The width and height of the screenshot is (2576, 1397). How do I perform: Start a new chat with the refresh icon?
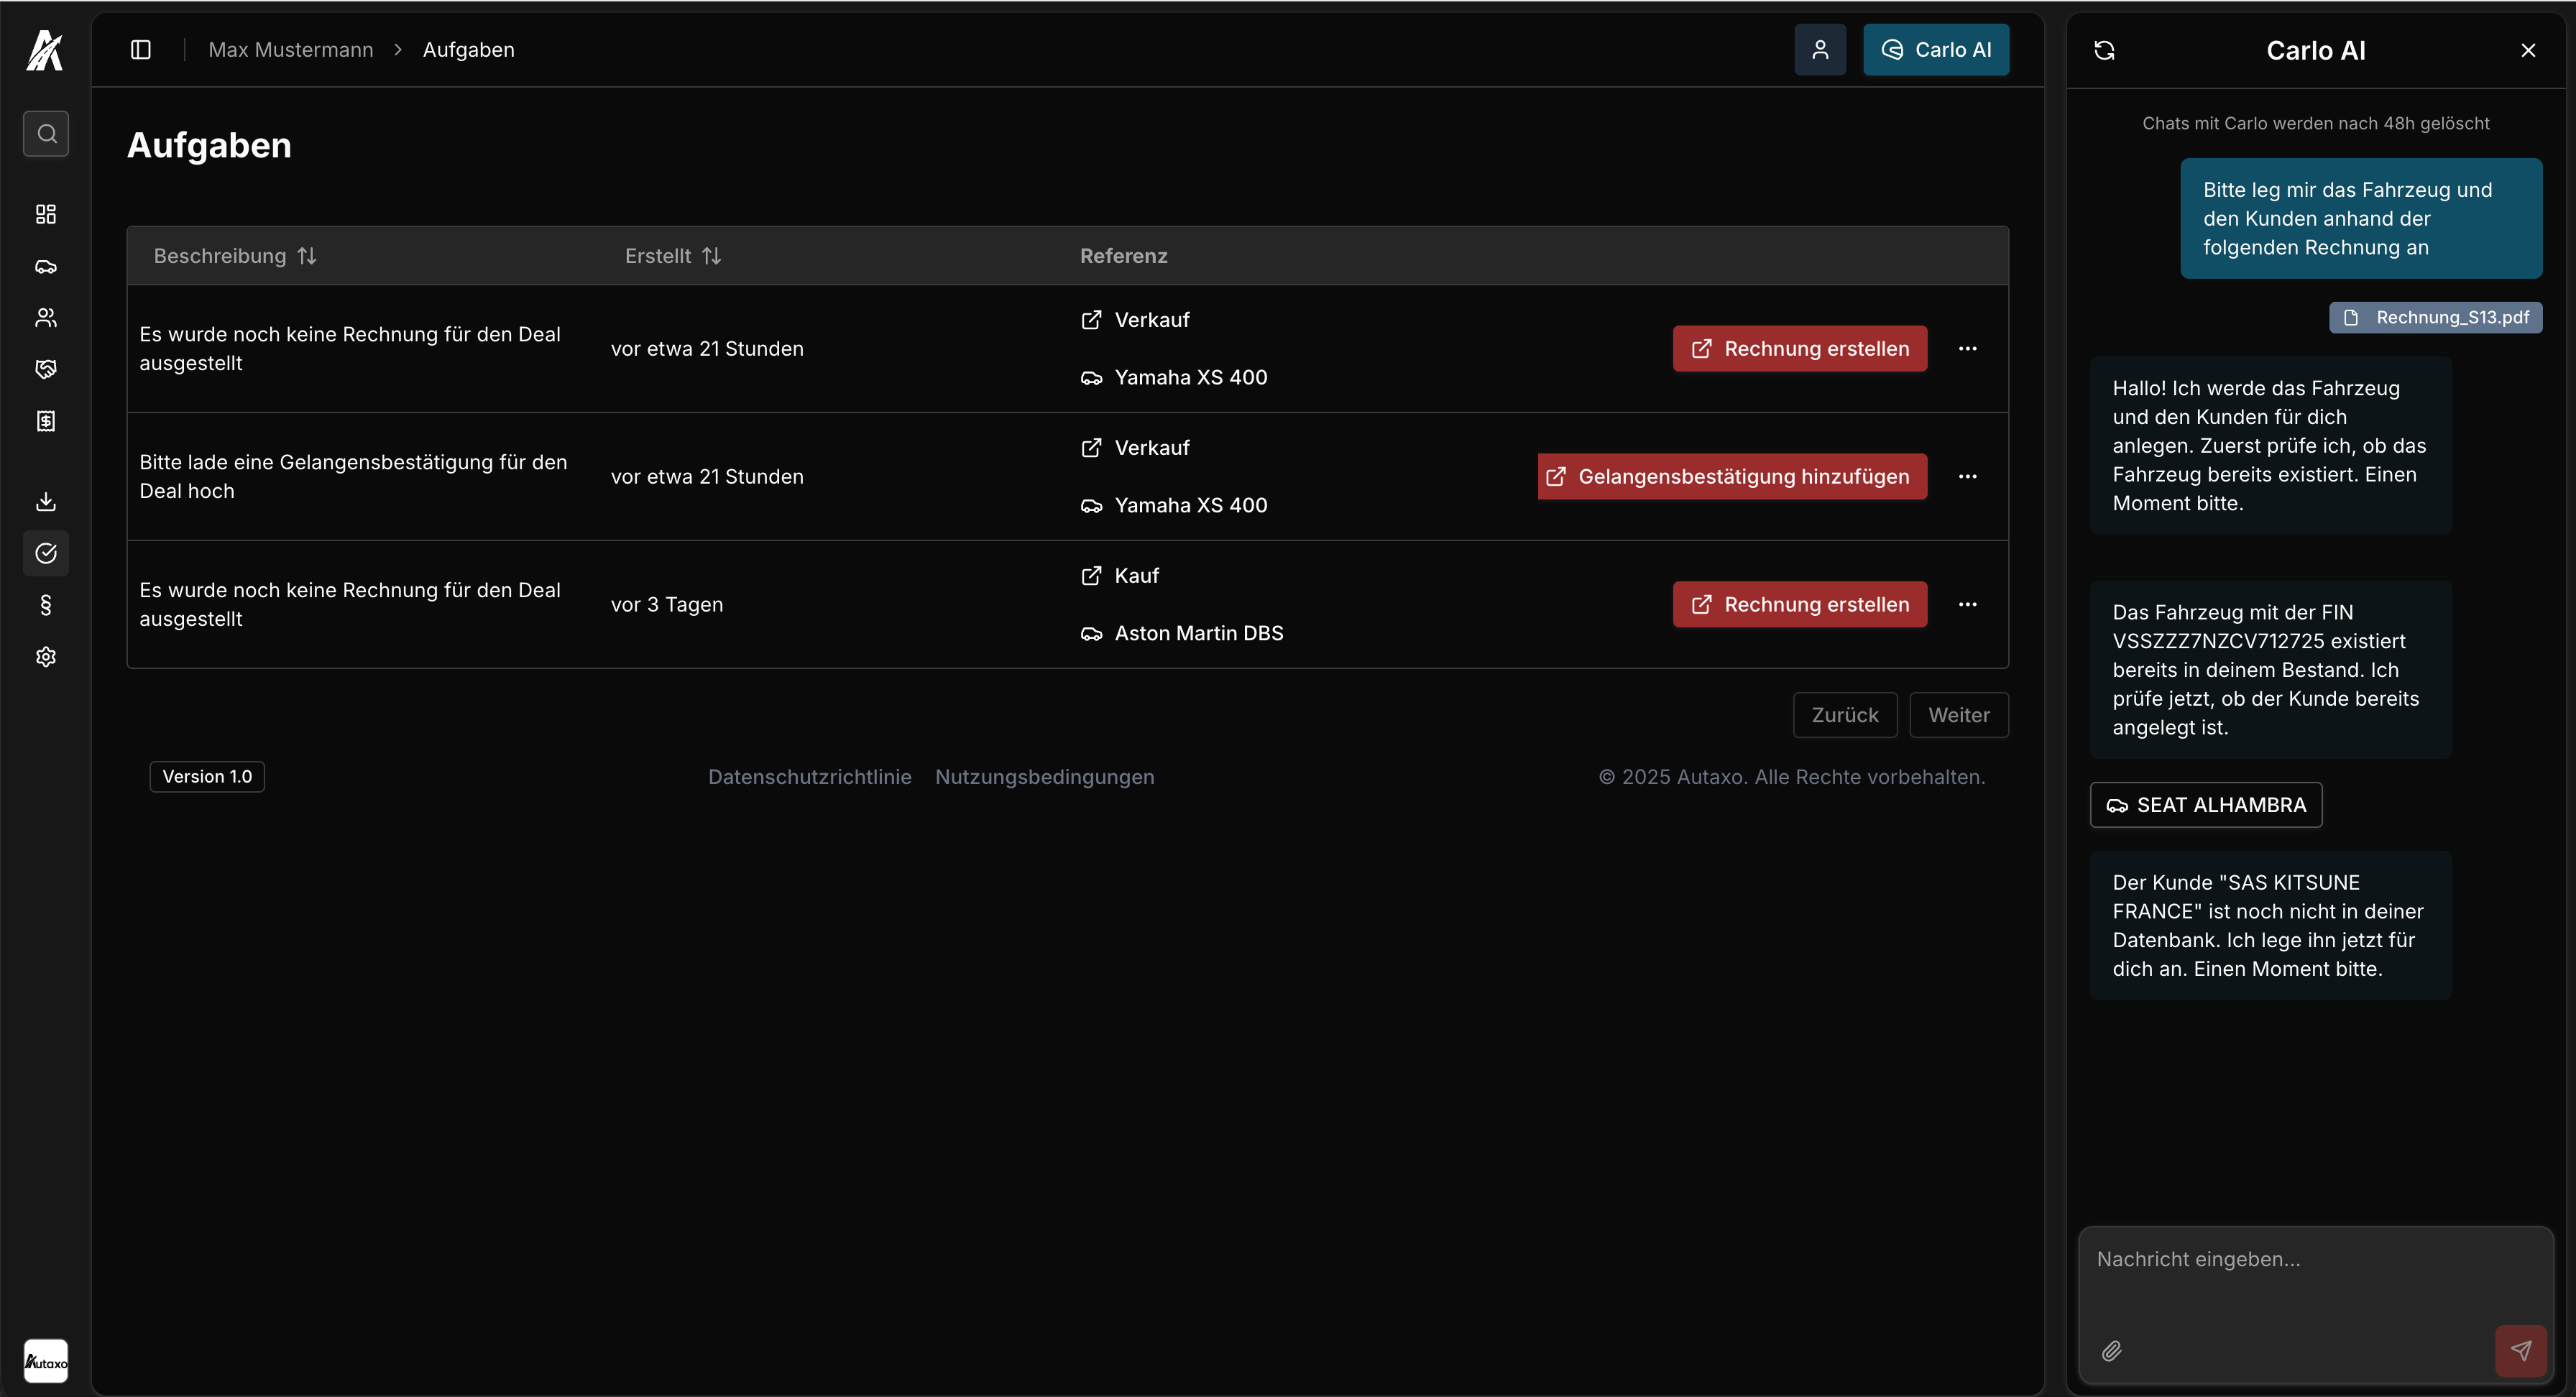2105,49
